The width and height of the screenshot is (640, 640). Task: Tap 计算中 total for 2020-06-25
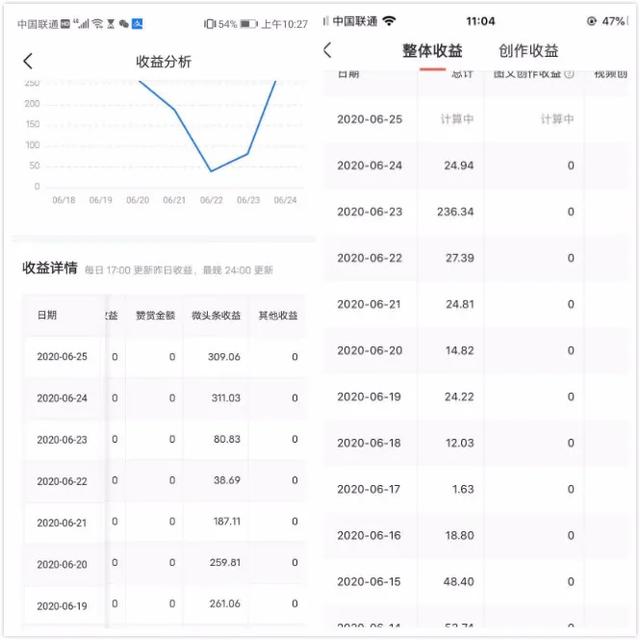[x=457, y=119]
